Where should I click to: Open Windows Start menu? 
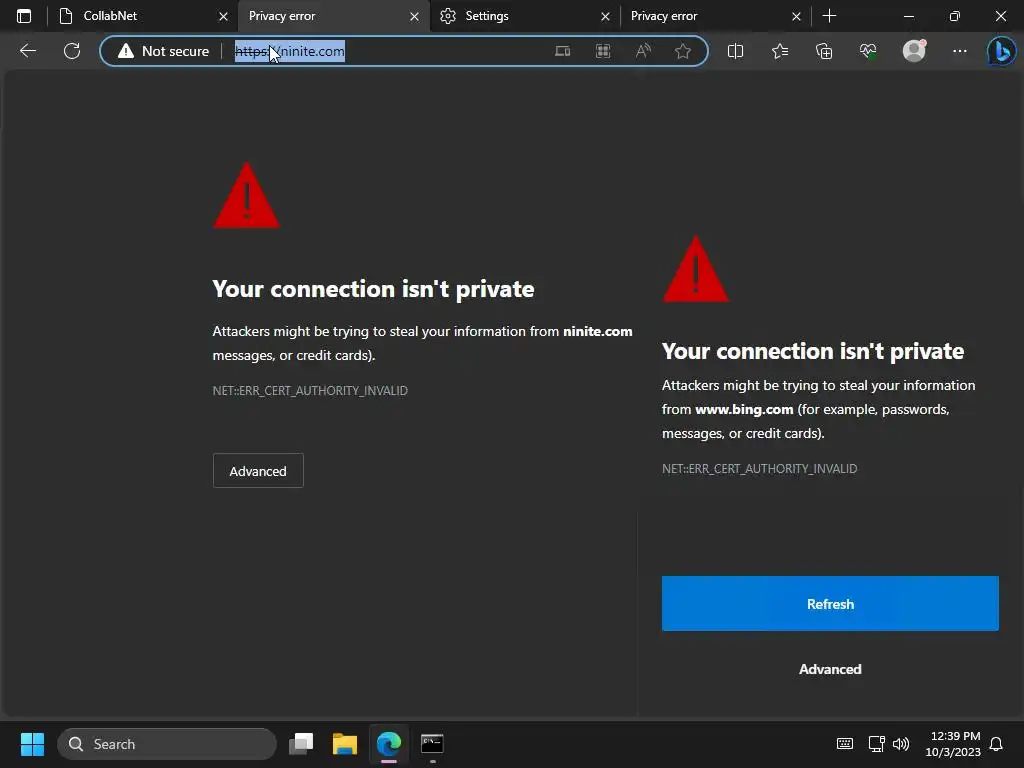pos(32,744)
